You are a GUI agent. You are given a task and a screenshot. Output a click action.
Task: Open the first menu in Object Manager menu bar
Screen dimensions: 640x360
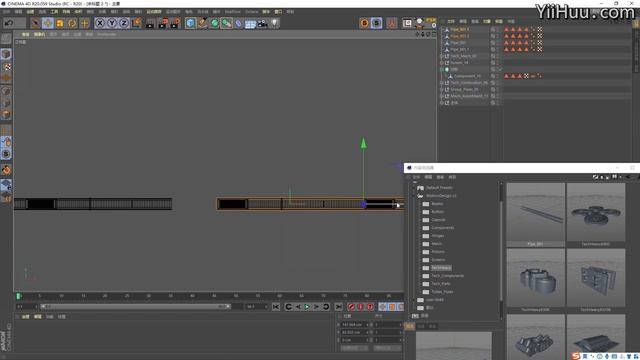451,21
